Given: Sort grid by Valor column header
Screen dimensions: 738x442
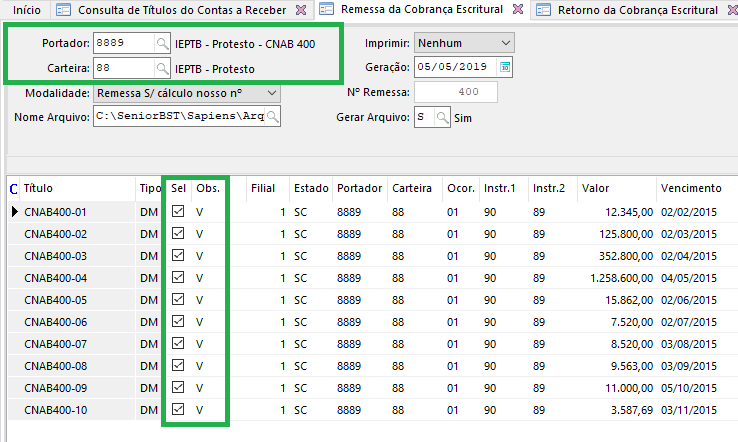Looking at the screenshot, I should (x=617, y=188).
